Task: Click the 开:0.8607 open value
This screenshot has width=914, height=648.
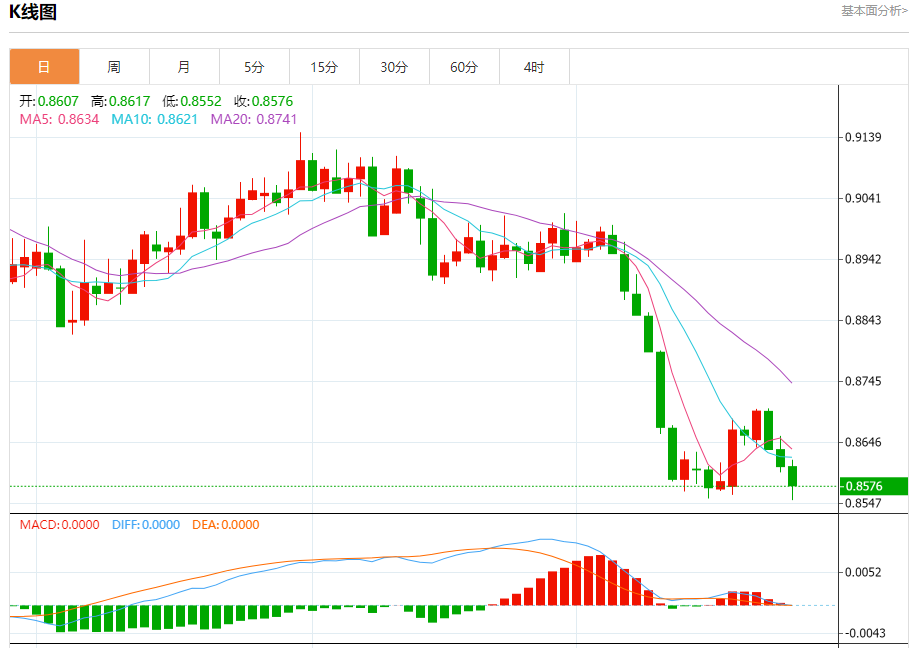Action: (x=49, y=101)
